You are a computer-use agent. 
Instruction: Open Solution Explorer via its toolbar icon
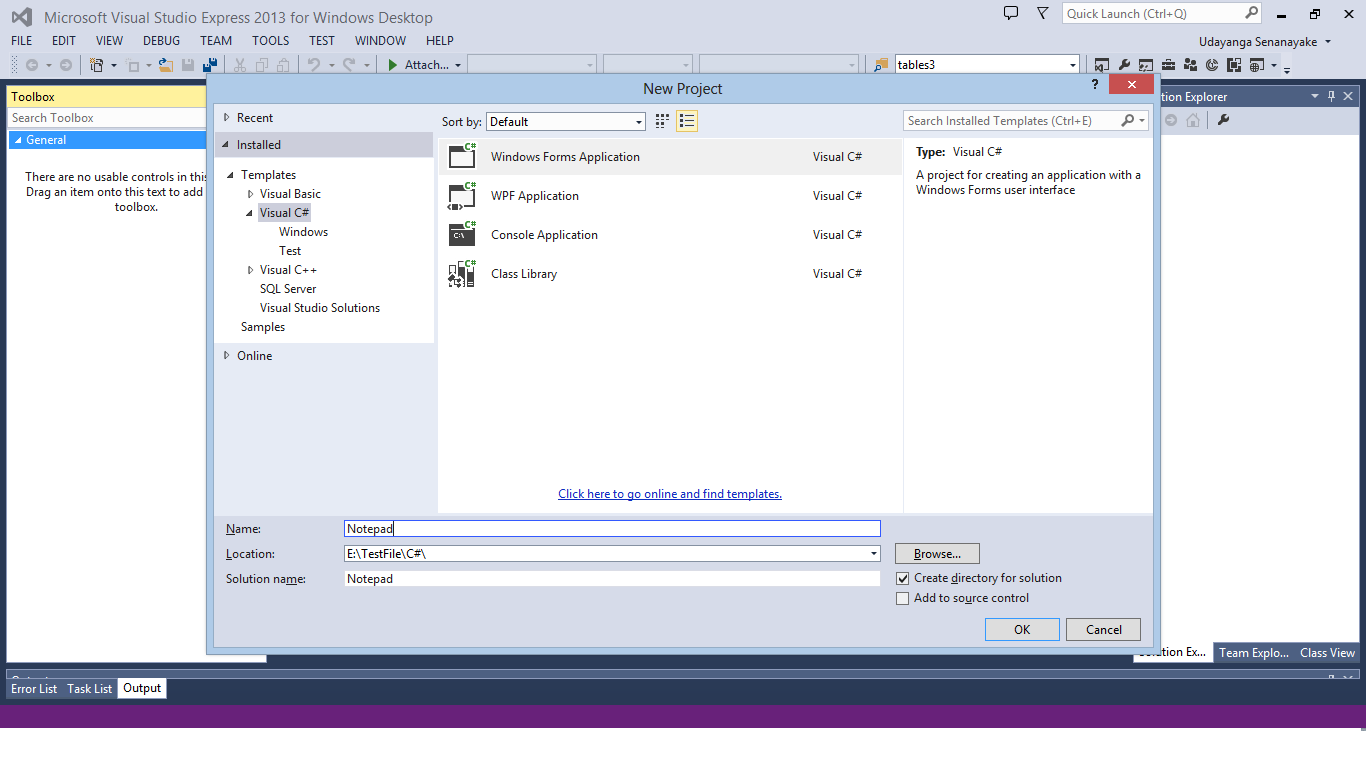[1102, 65]
